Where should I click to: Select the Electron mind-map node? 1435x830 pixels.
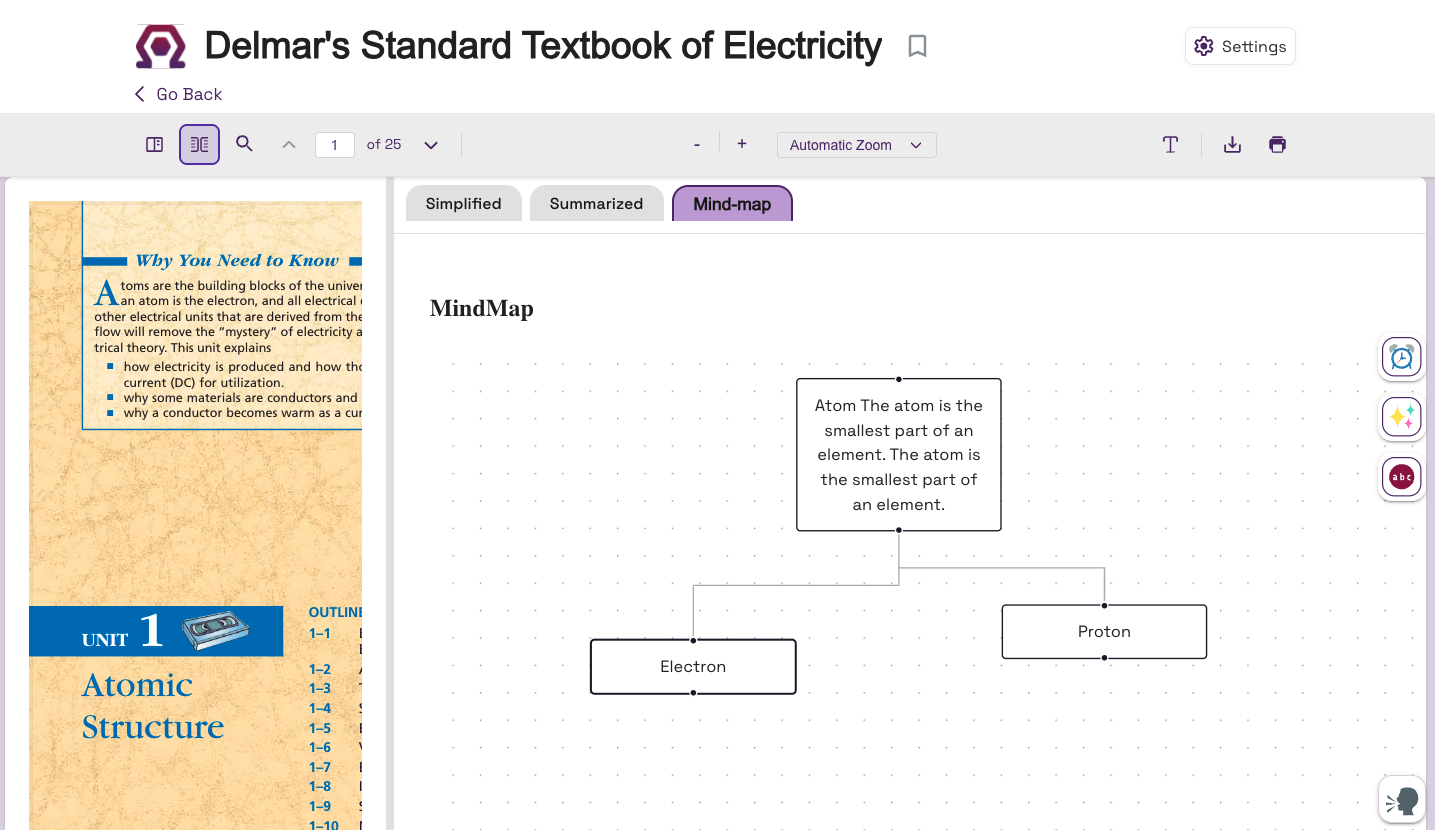[693, 667]
